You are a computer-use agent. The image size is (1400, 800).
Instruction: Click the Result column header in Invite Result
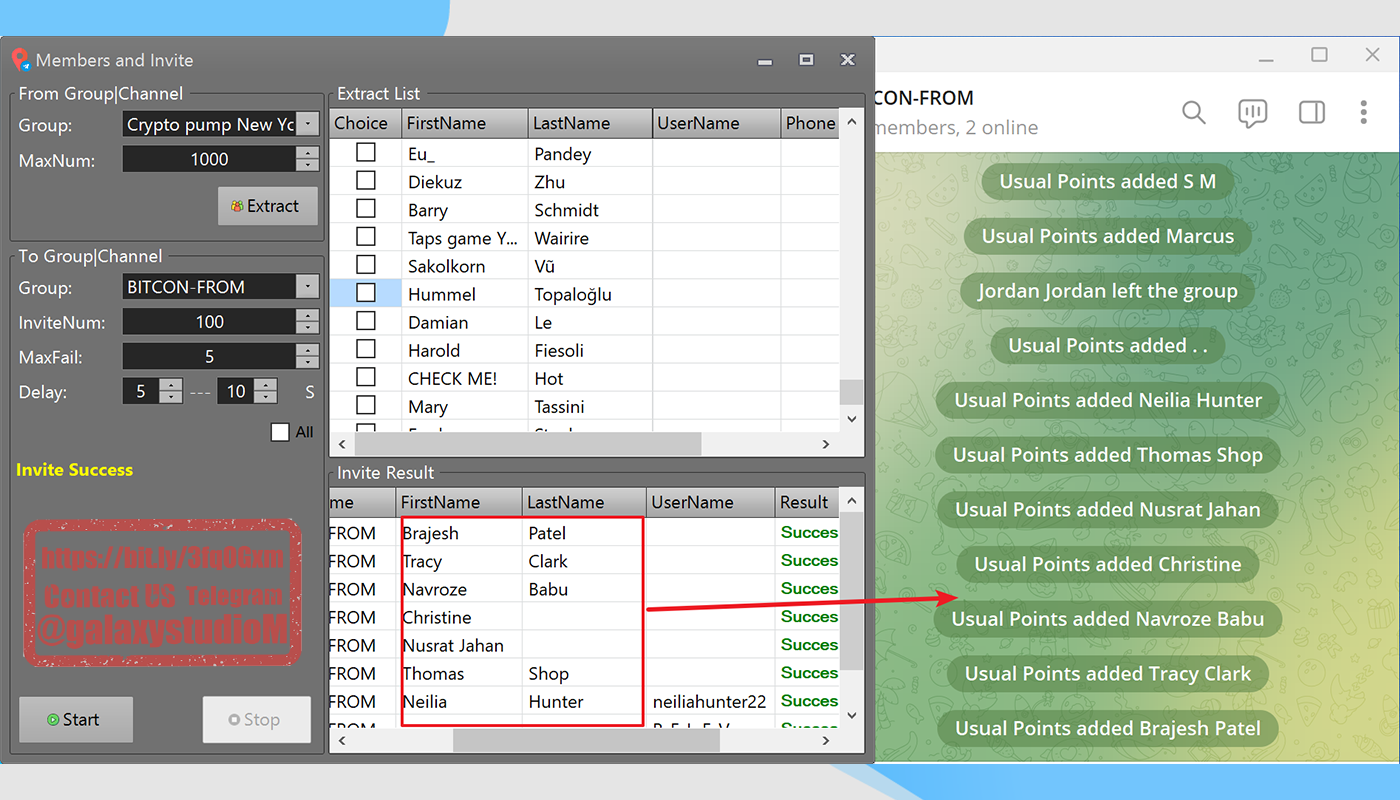[x=804, y=502]
